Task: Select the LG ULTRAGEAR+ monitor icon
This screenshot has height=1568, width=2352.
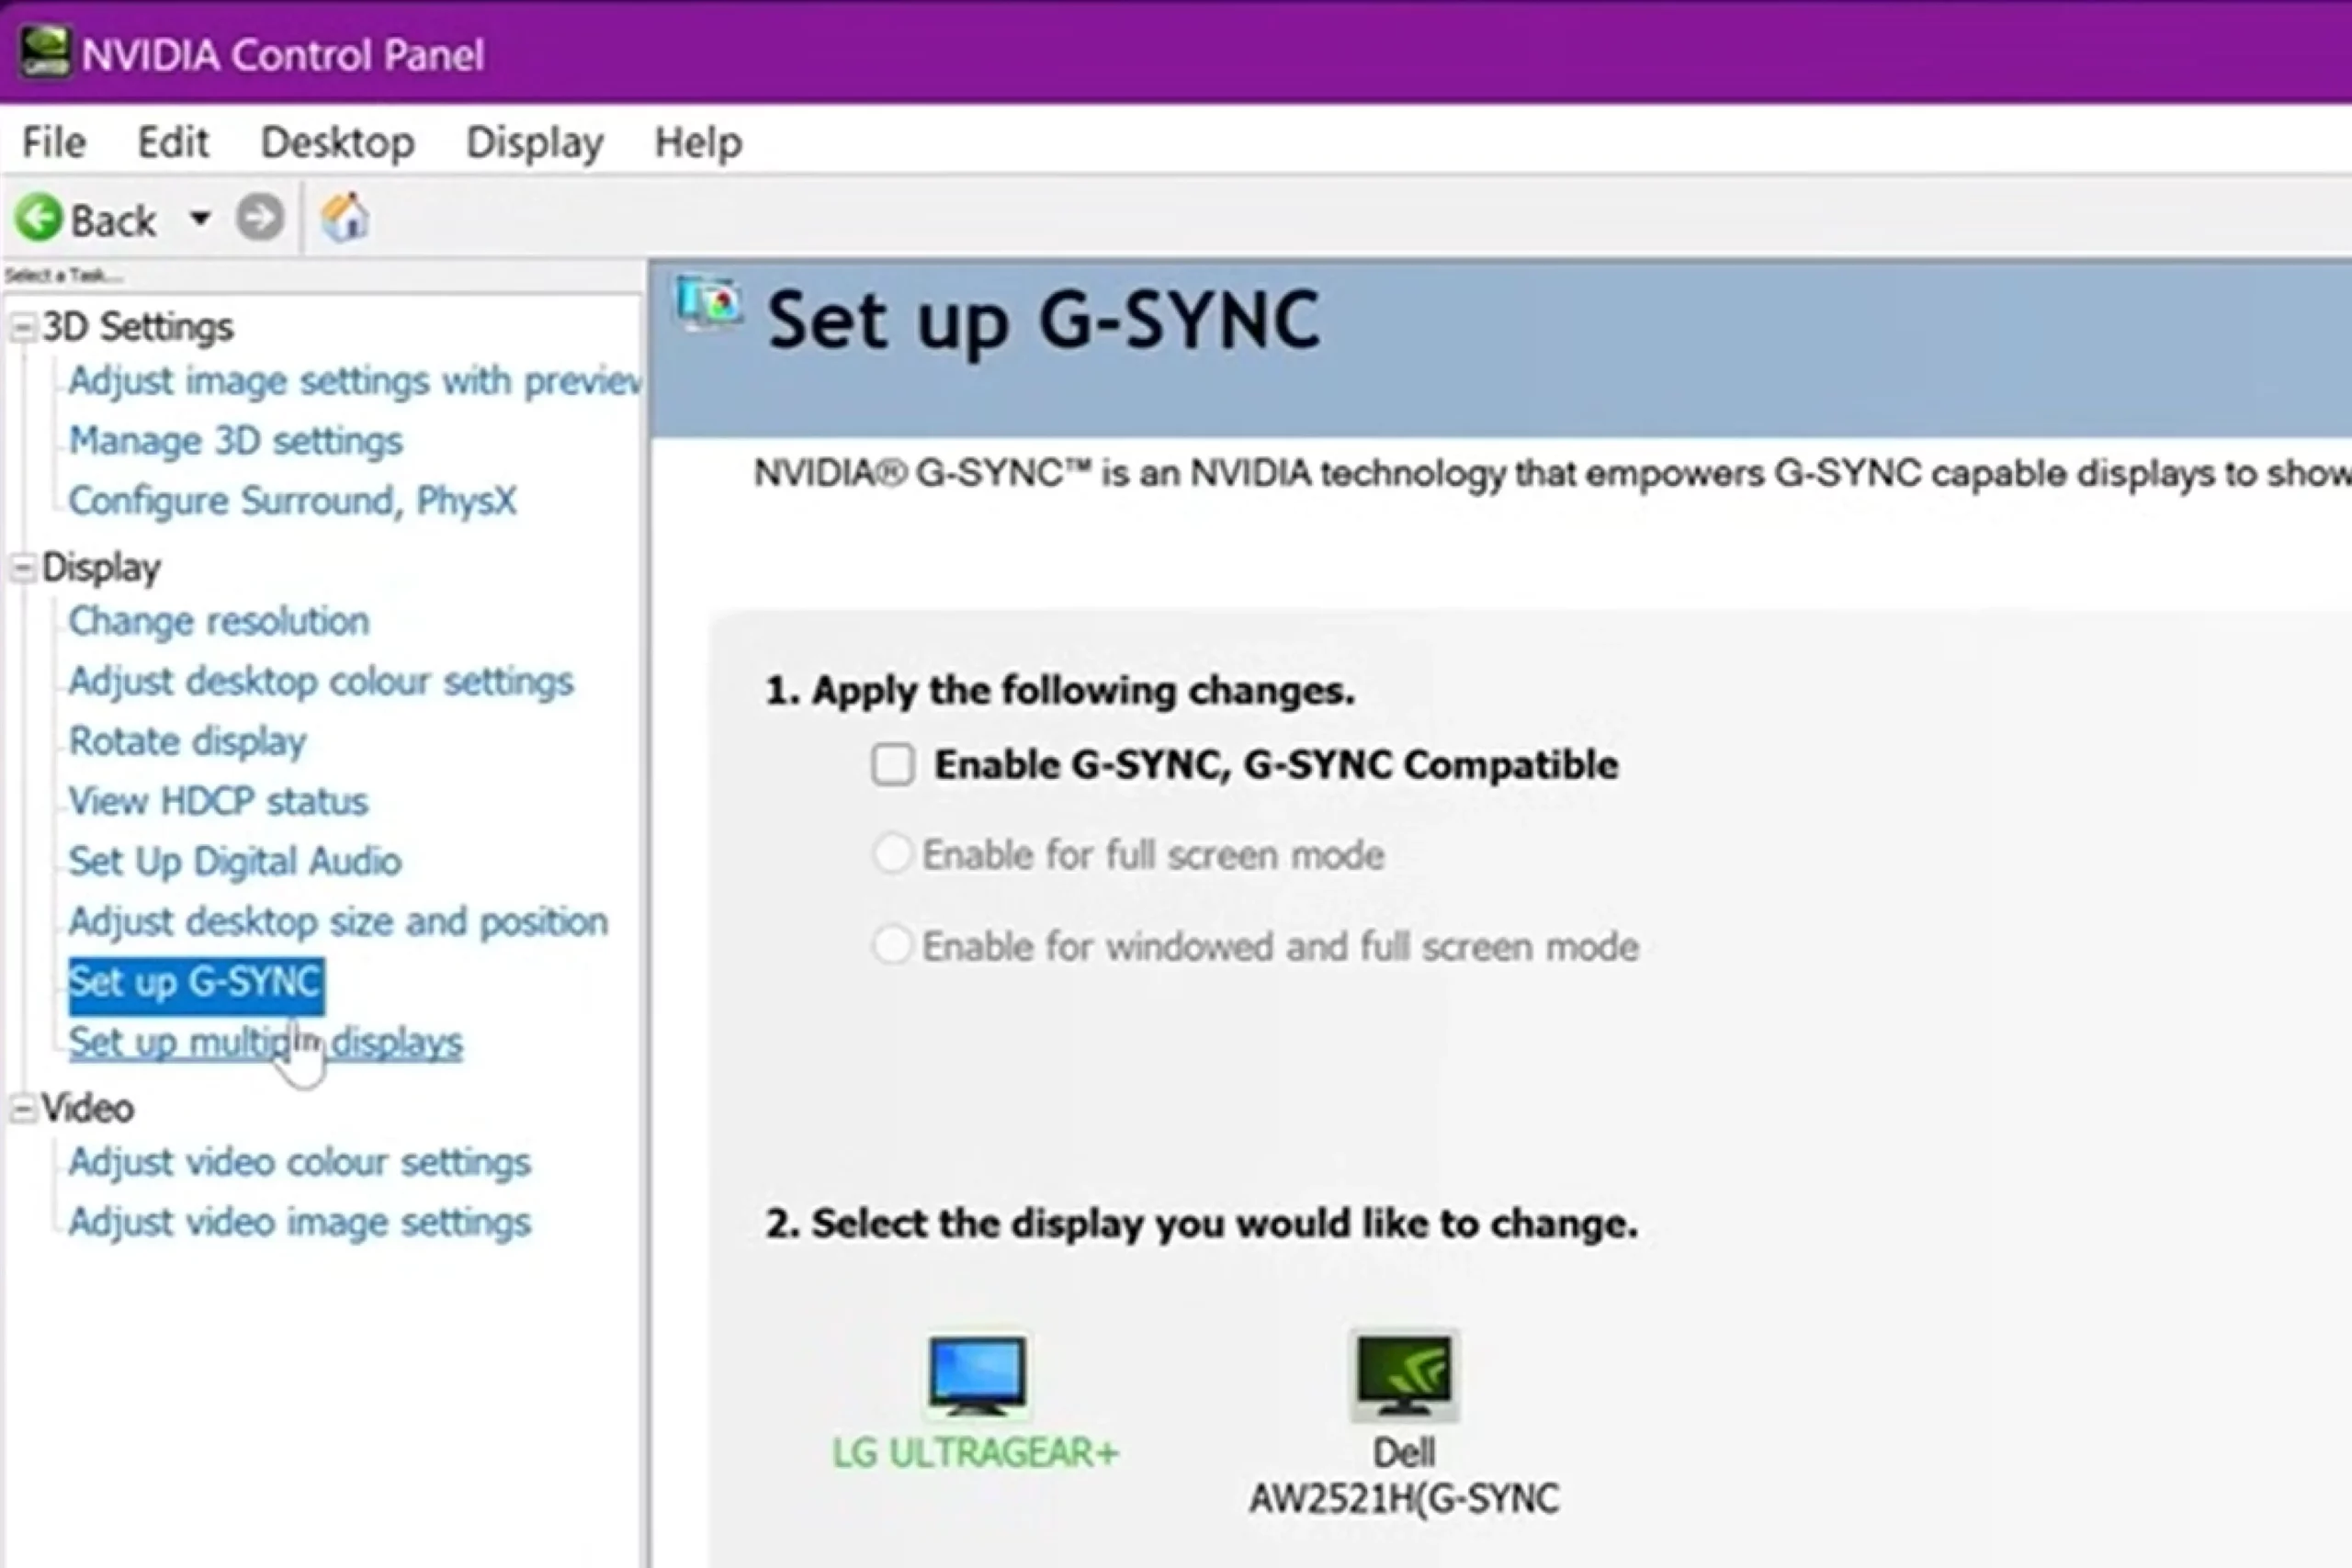Action: [976, 1374]
